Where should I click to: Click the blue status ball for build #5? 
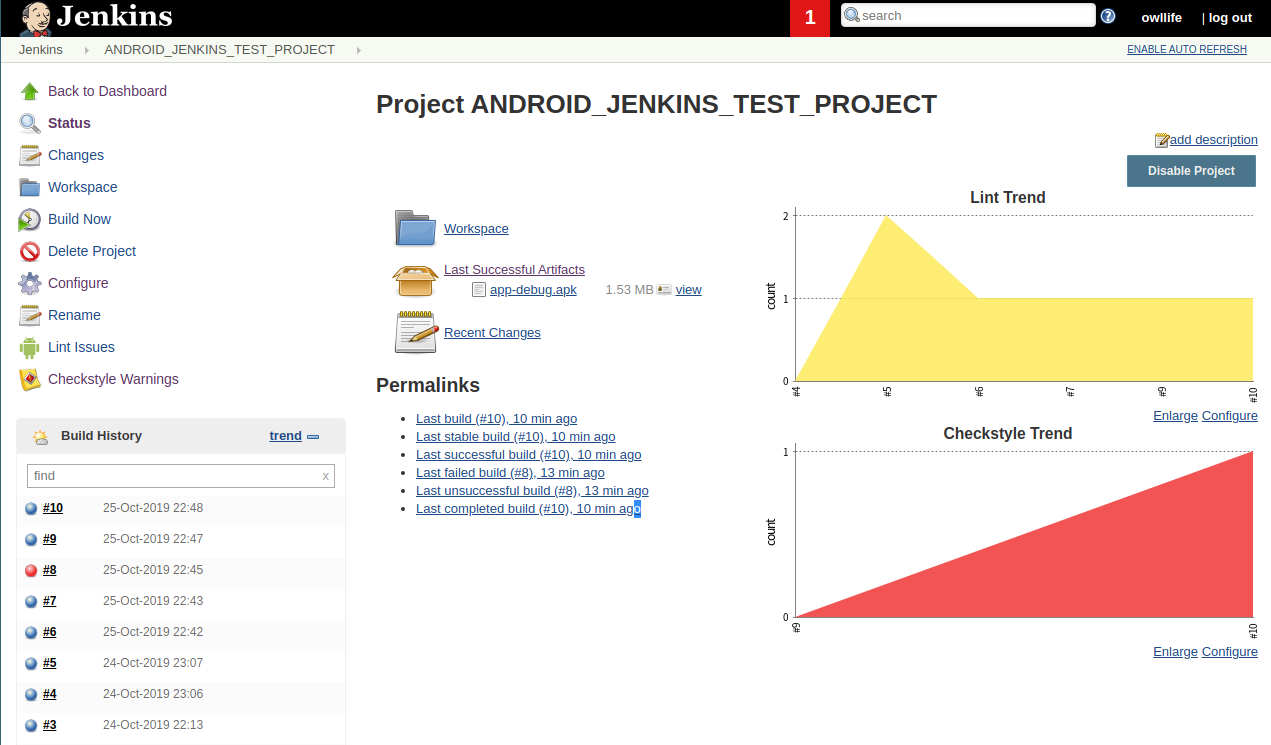[x=31, y=663]
